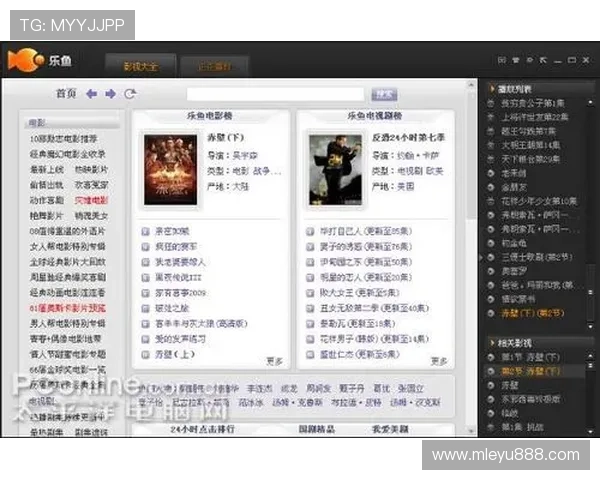Click the icon beside 黑夜传说III
Image resolution: width=600 pixels, height=480 pixels.
coord(145,278)
